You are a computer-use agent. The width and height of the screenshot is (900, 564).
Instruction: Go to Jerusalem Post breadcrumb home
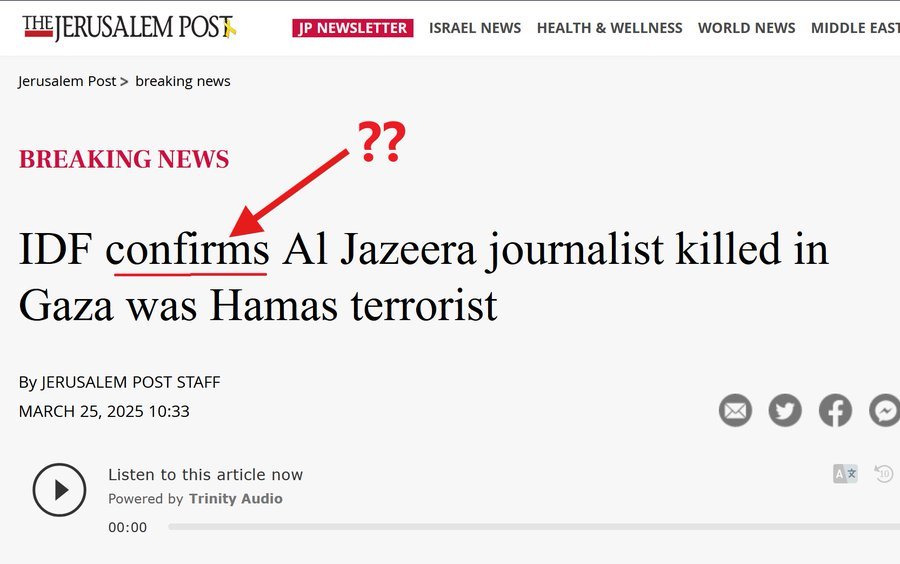click(67, 81)
